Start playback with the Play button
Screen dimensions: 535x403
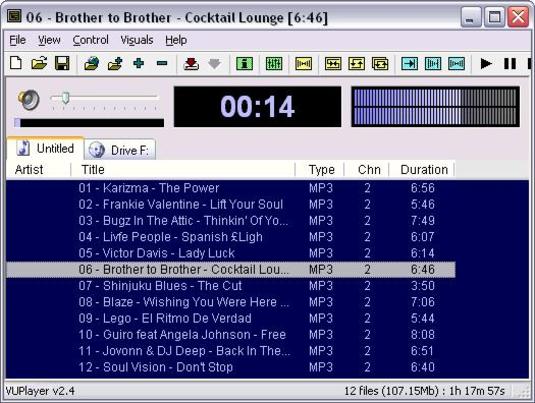(486, 64)
